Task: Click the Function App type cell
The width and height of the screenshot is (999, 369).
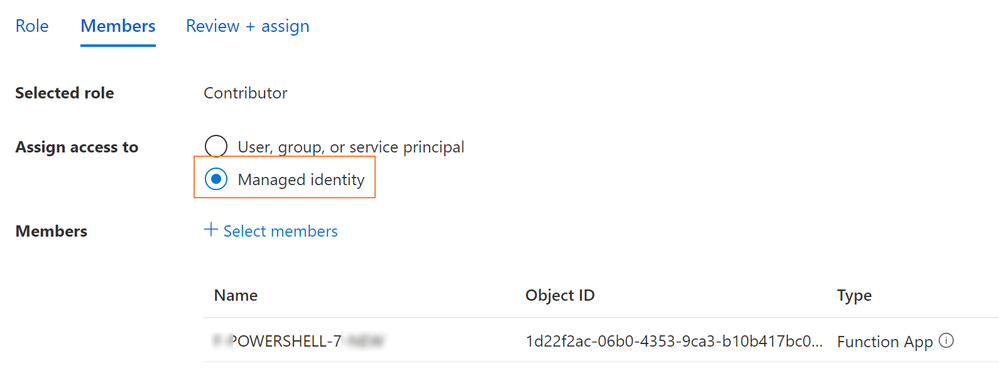Action: pos(885,342)
